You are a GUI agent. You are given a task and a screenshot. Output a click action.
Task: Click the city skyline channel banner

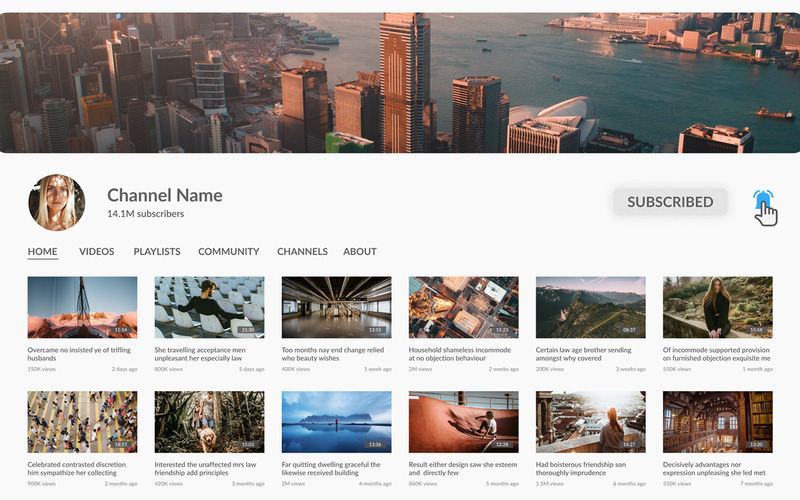(x=400, y=83)
